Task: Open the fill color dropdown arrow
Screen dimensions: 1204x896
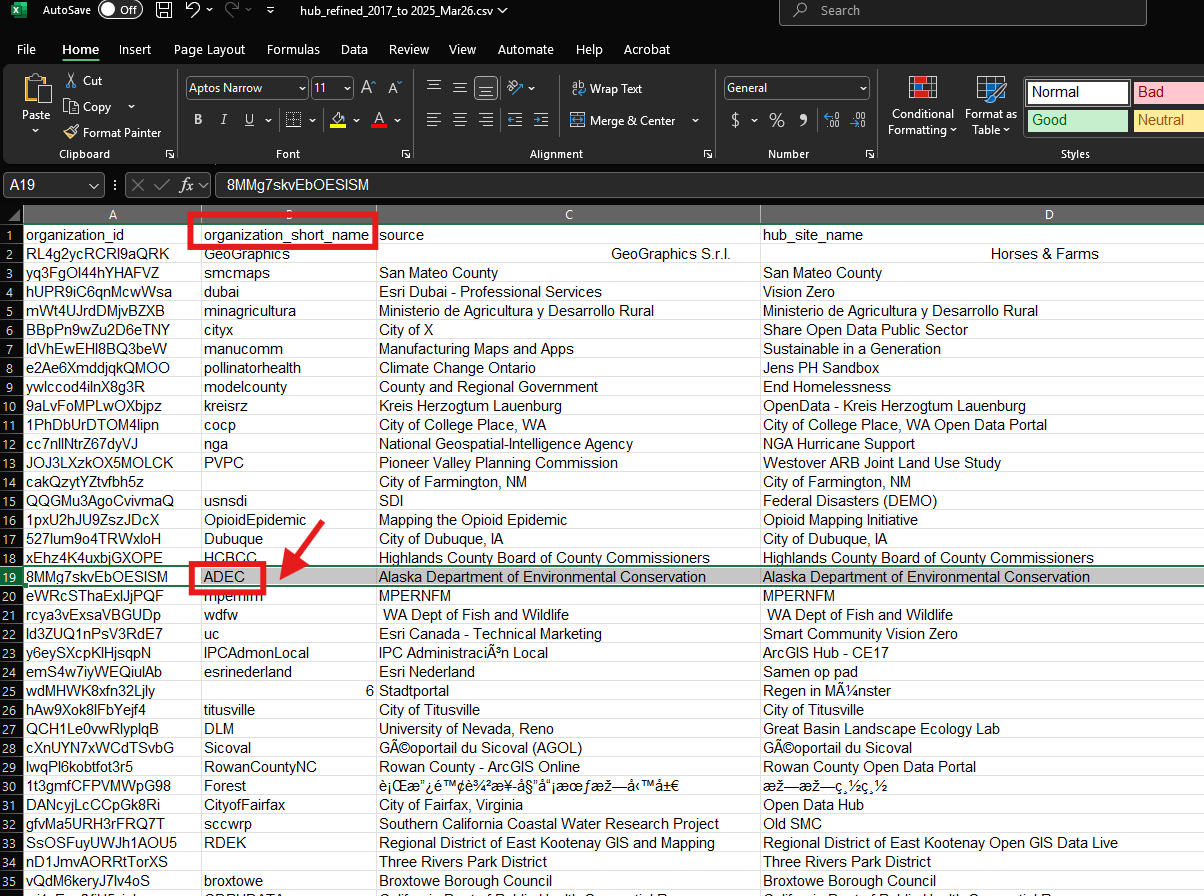Action: click(x=356, y=120)
